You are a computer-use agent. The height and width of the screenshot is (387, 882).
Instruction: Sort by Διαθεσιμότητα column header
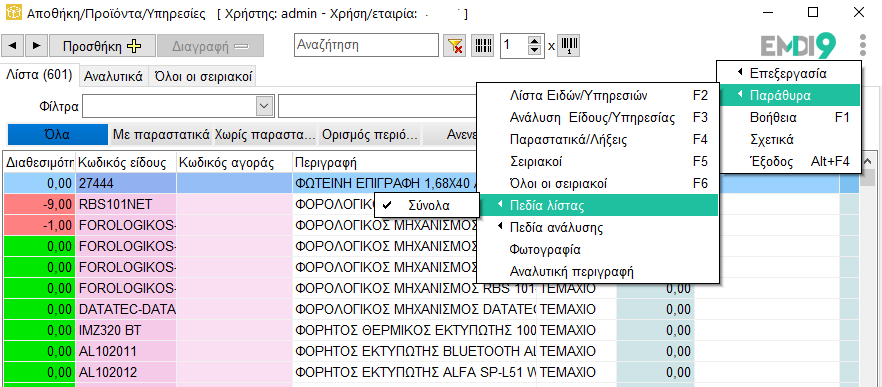[39, 163]
